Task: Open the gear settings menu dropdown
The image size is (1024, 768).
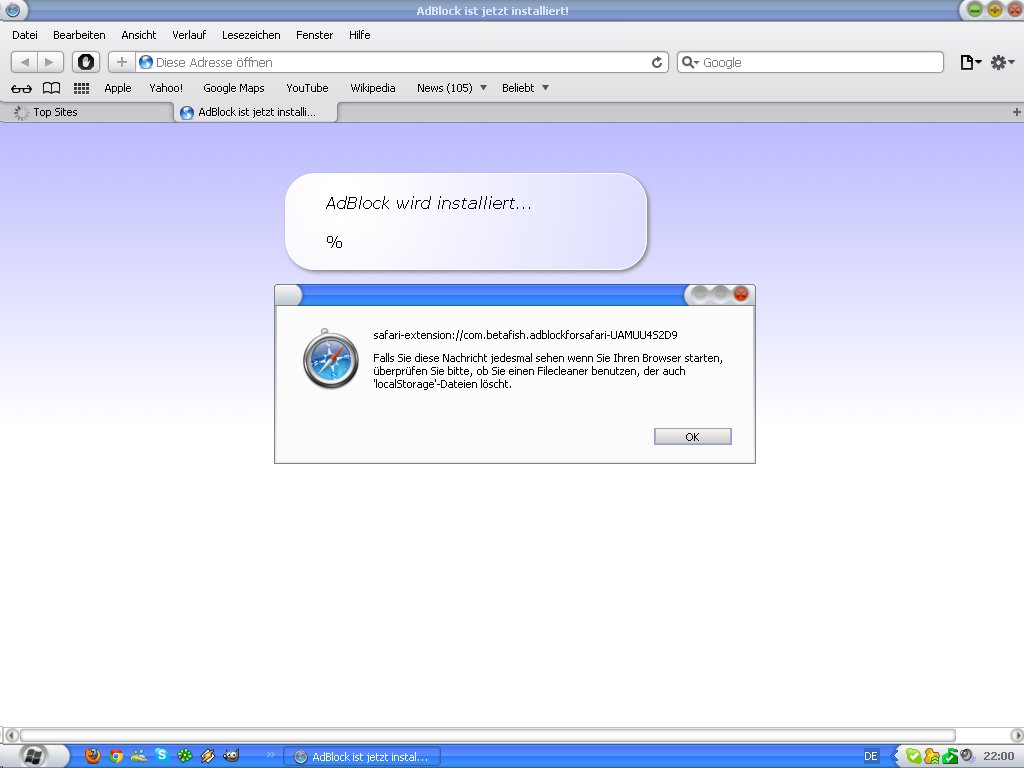Action: tap(1002, 62)
